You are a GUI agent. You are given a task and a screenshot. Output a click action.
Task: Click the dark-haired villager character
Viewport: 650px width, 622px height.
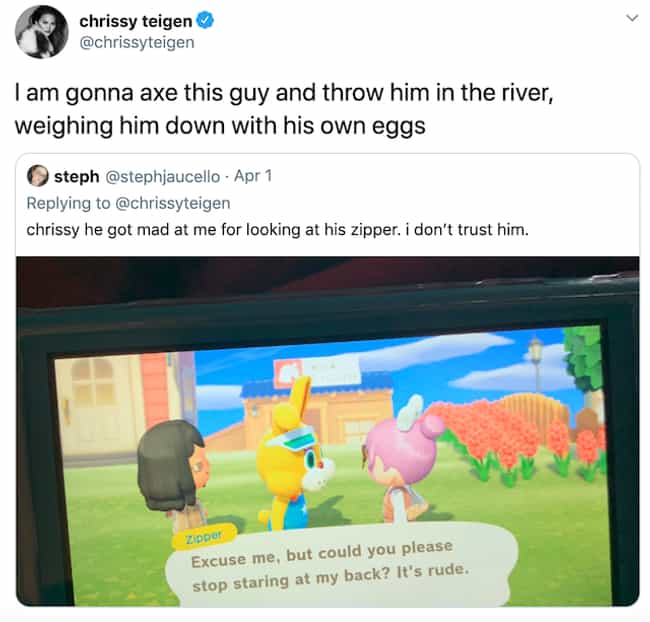(x=174, y=475)
